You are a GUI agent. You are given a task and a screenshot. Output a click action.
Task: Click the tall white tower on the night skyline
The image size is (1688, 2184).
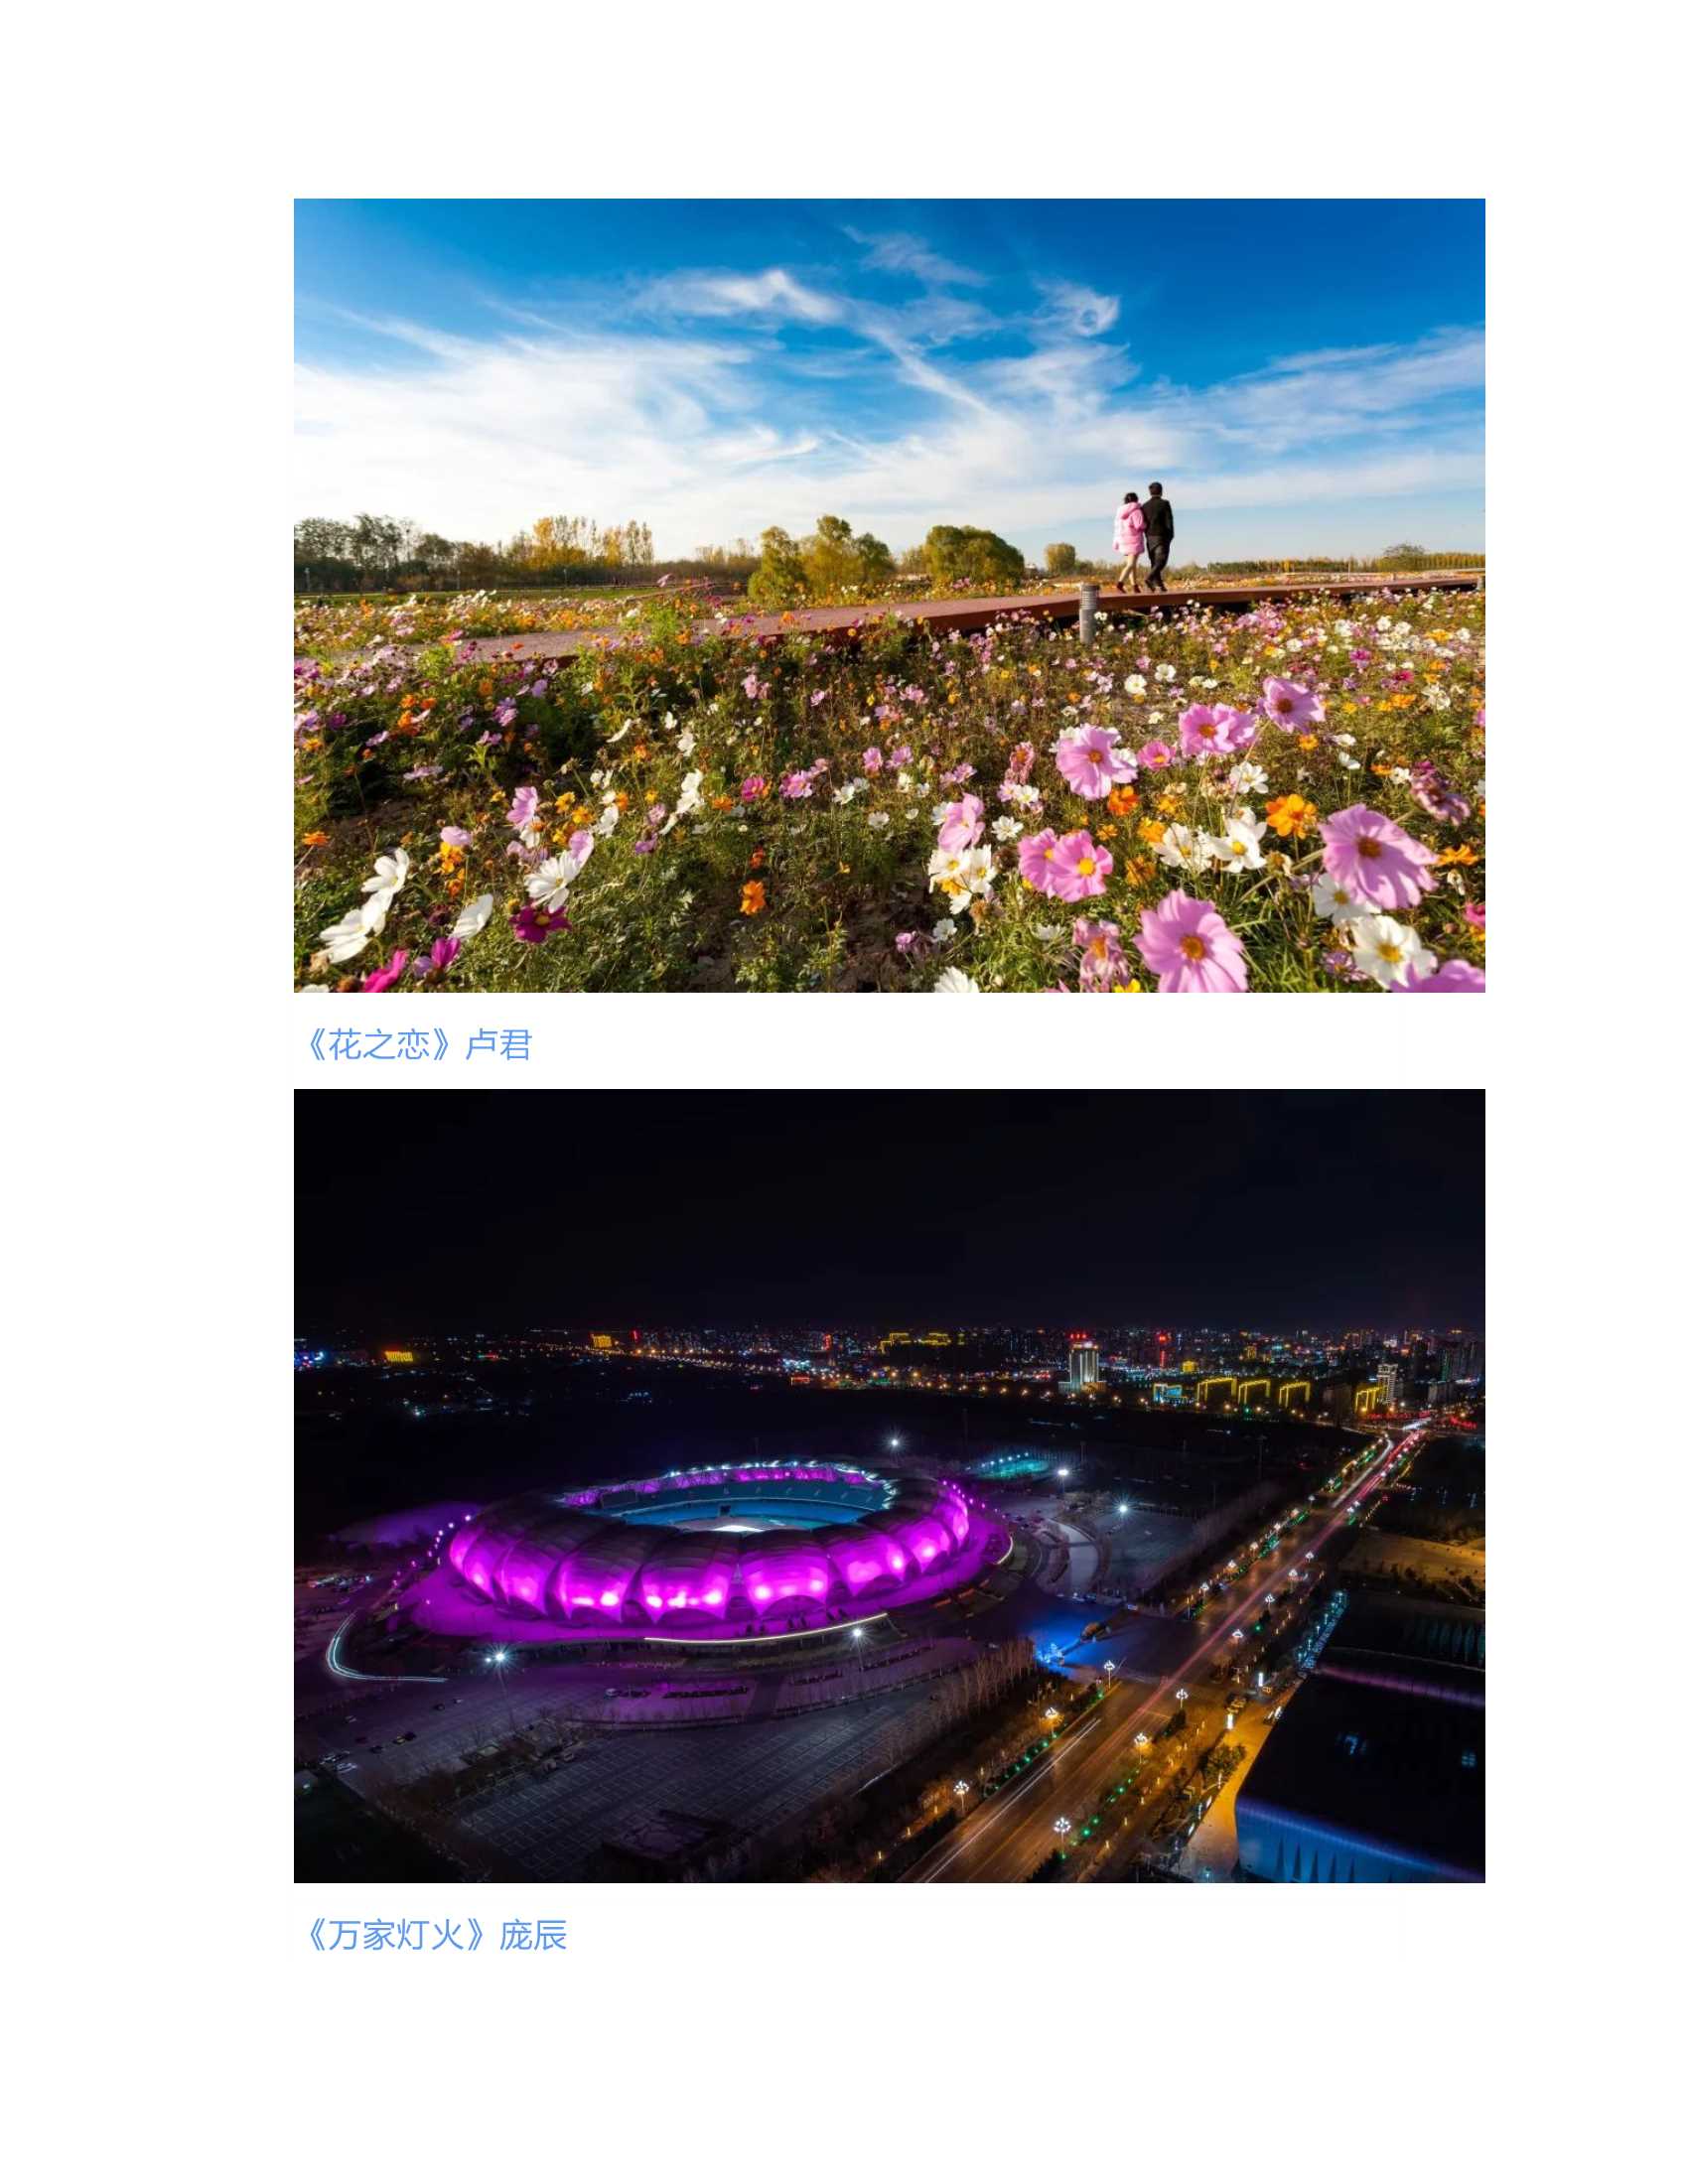point(1083,1366)
